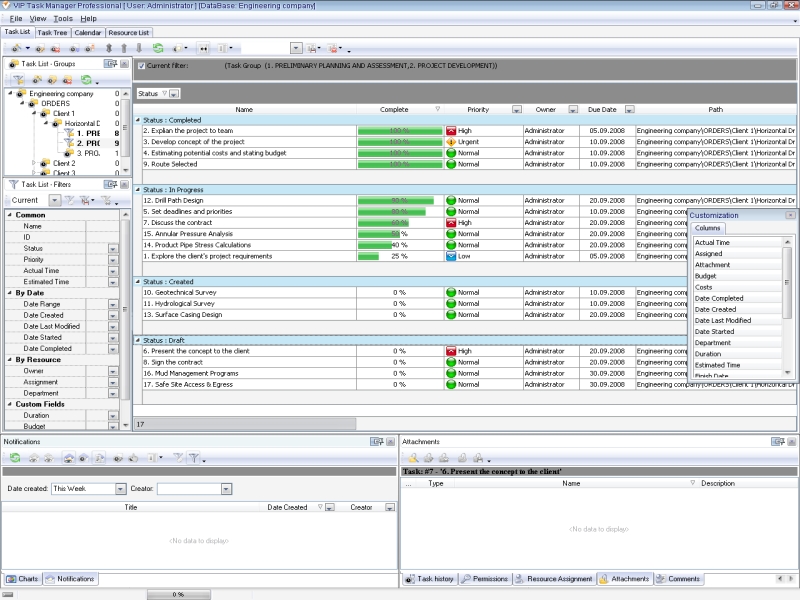The width and height of the screenshot is (800, 600).
Task: Collapse the By Date filter section
Action: pyautogui.click(x=10, y=293)
